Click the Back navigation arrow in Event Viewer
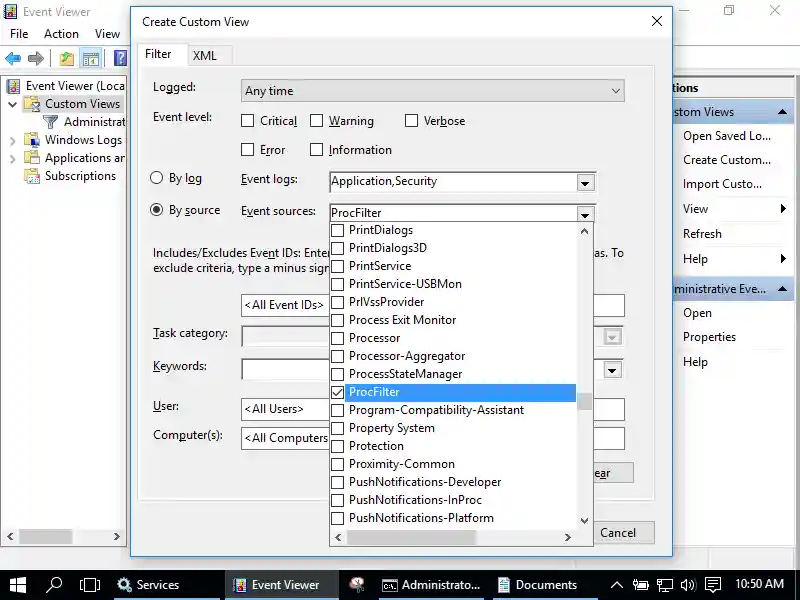The height and width of the screenshot is (600, 800). tap(13, 58)
